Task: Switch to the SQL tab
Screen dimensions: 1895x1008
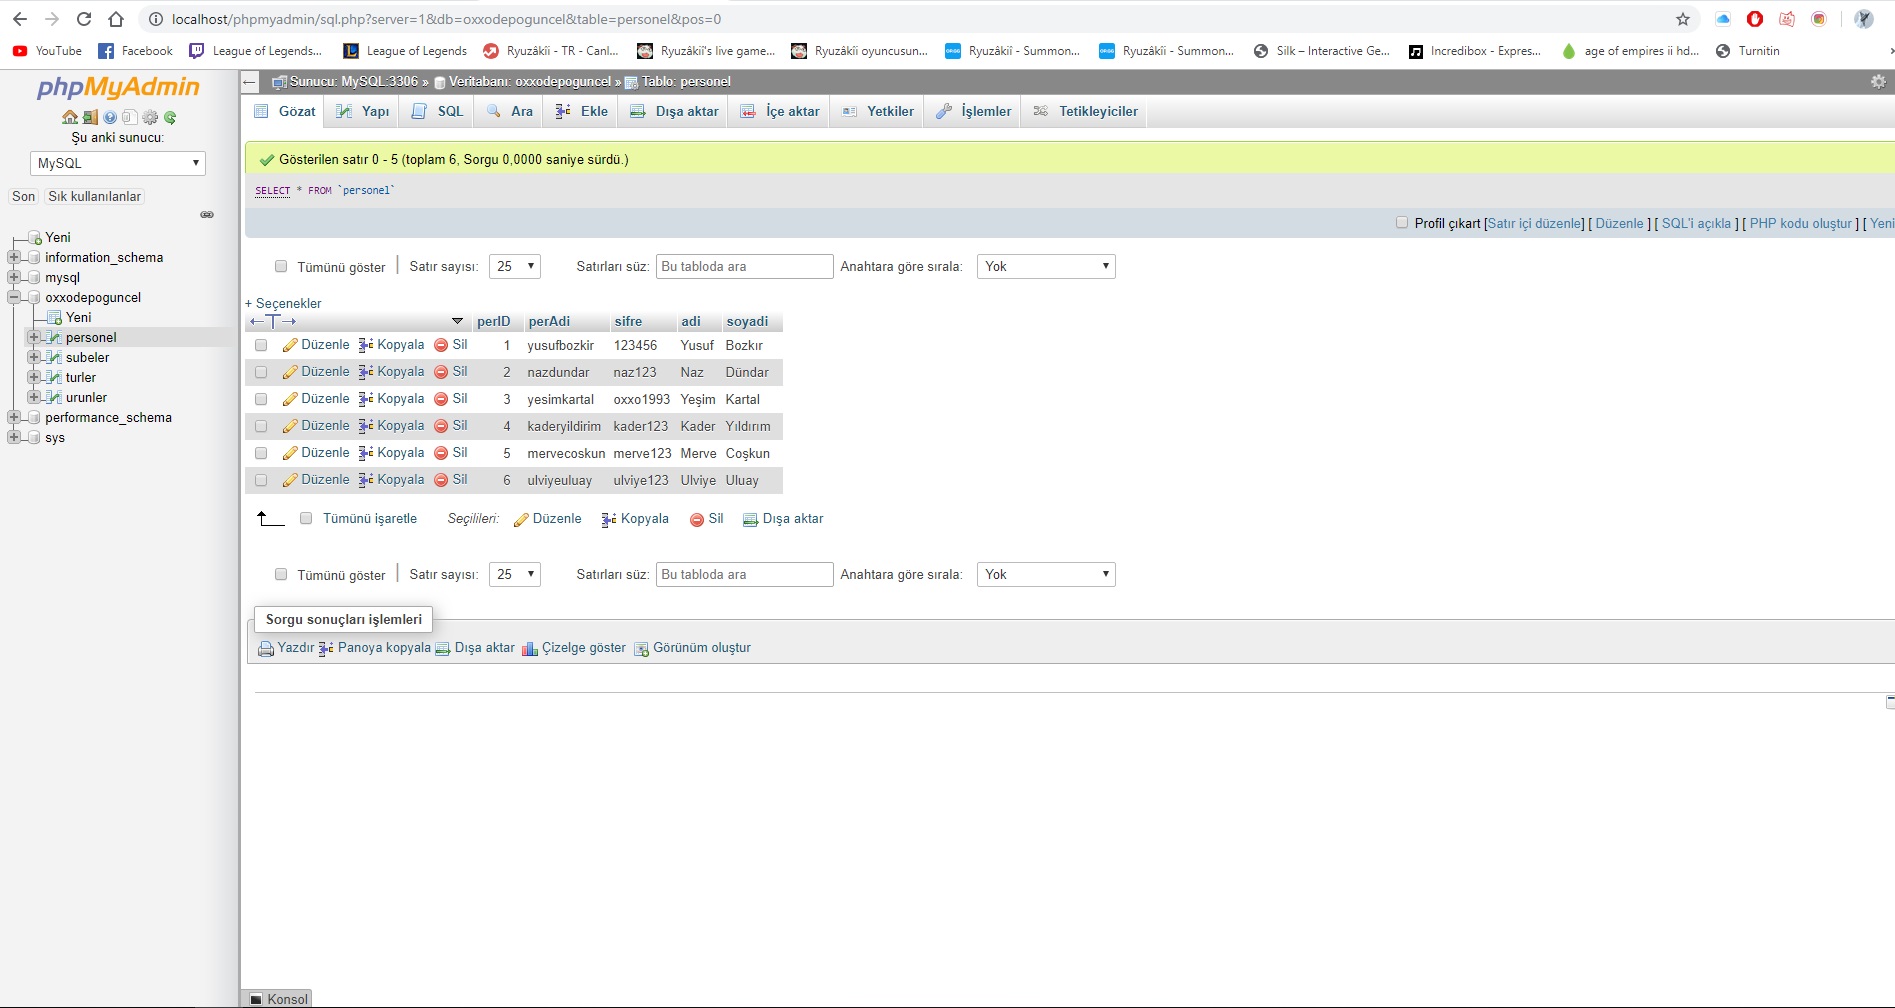Action: pos(438,111)
